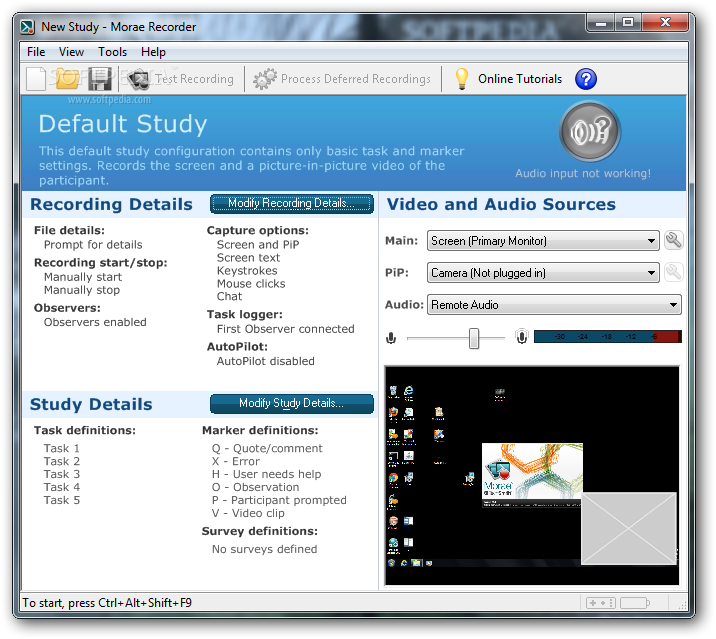Click 'Audio input not working!' message

pos(583,174)
